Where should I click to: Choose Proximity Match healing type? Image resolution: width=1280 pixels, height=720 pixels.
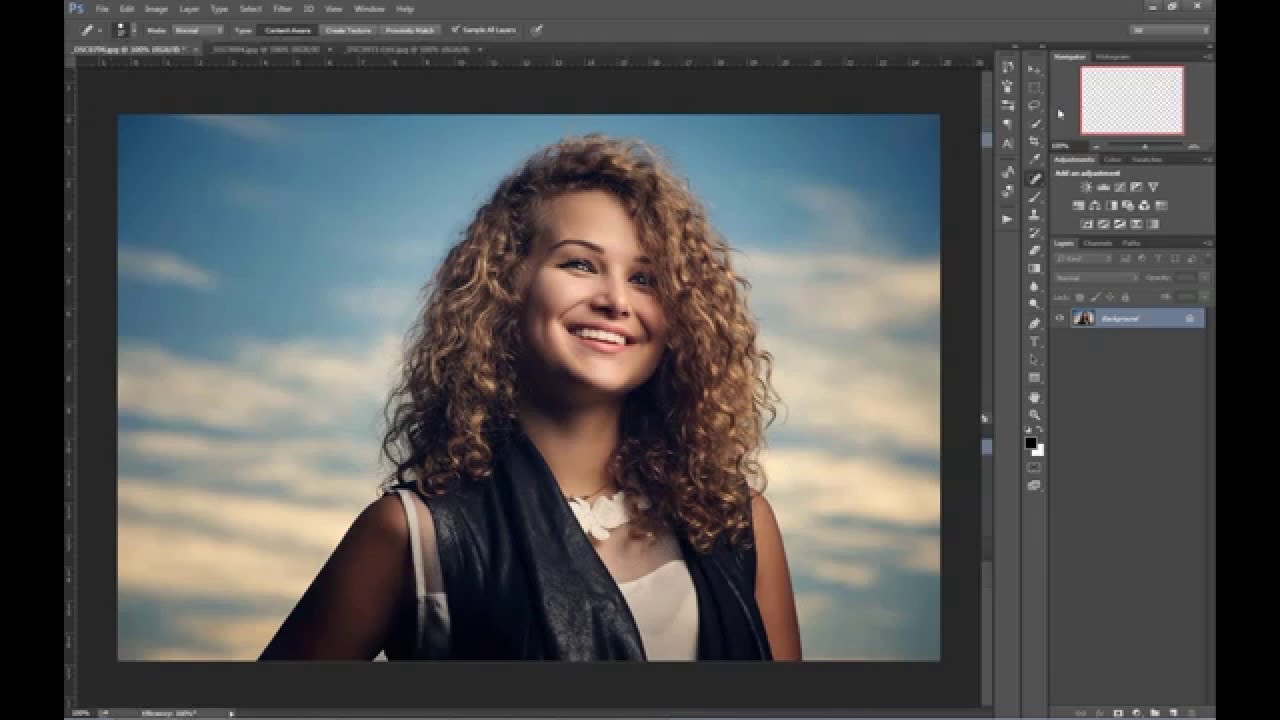coord(409,30)
